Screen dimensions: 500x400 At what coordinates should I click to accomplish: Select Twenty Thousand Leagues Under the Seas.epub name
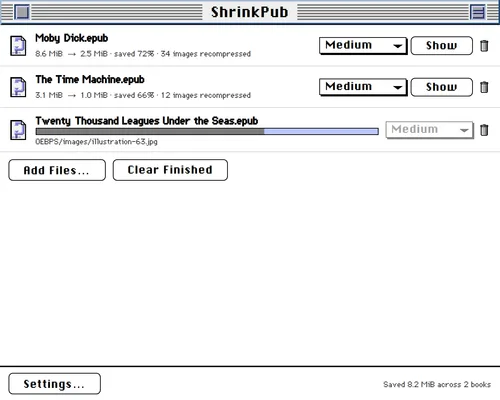click(147, 121)
